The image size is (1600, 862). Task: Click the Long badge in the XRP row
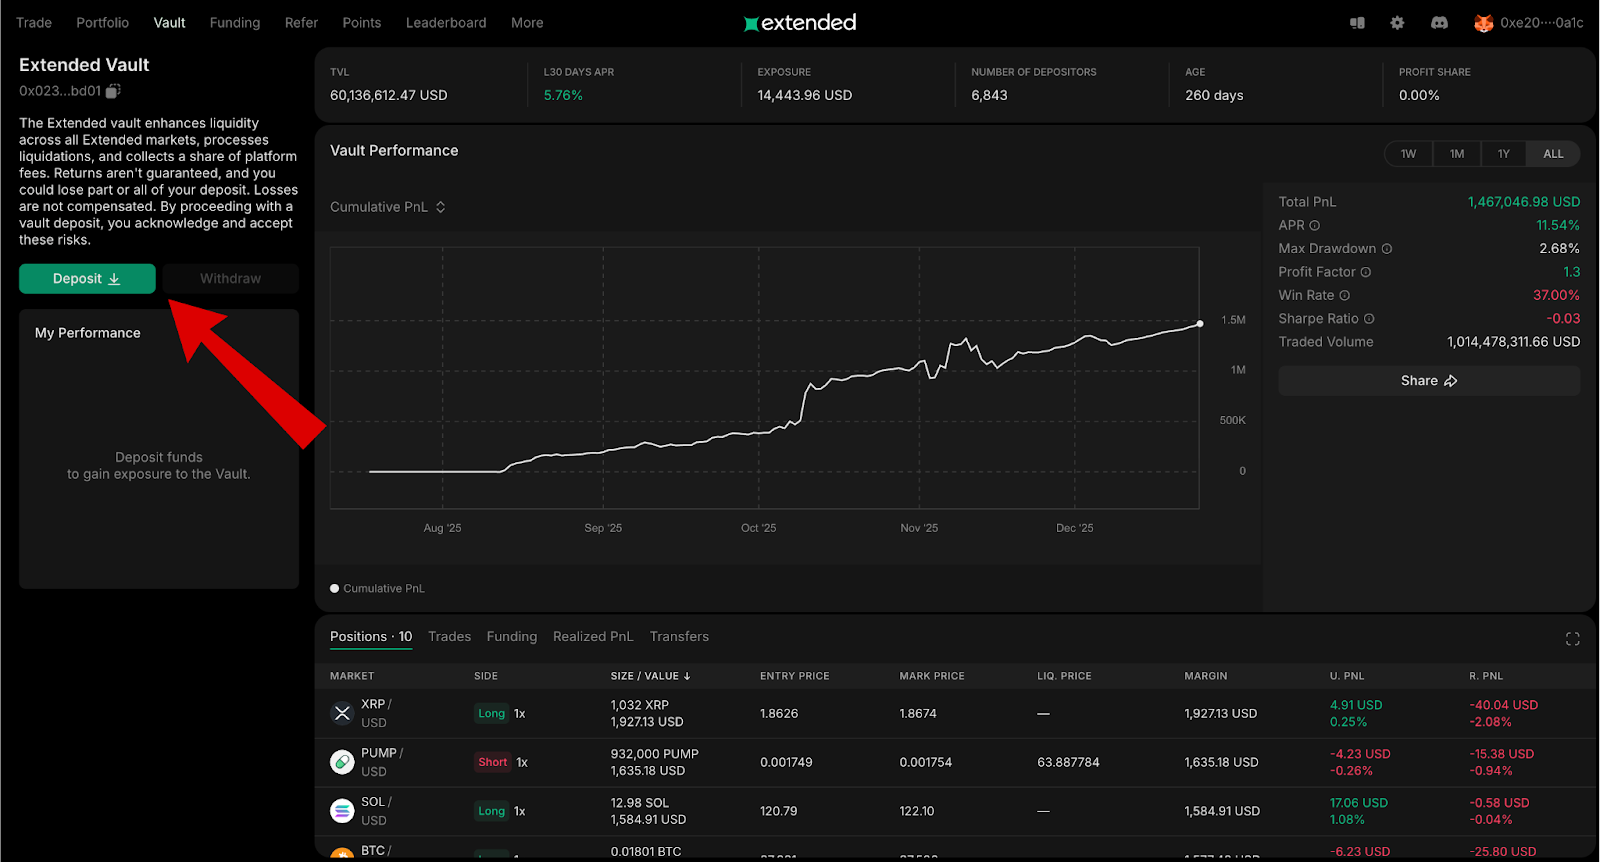pyautogui.click(x=492, y=714)
